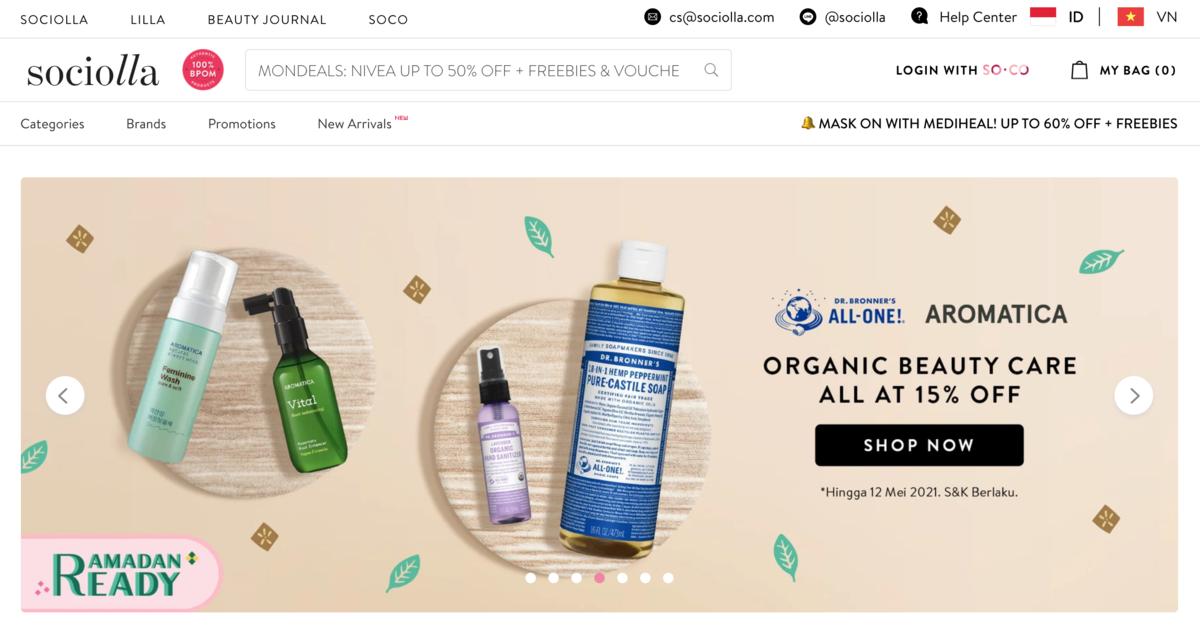Click the 100% BPOM badge
This screenshot has width=1200, height=626.
coord(203,70)
